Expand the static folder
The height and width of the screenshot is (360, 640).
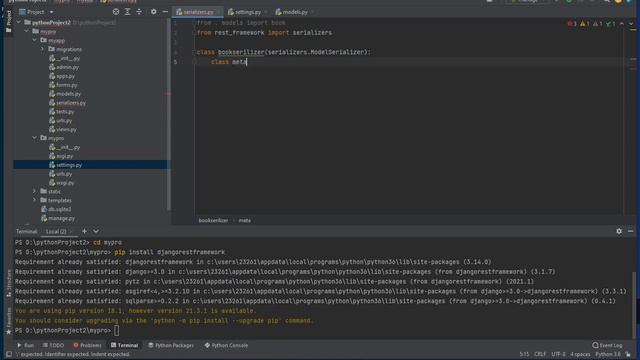35,191
